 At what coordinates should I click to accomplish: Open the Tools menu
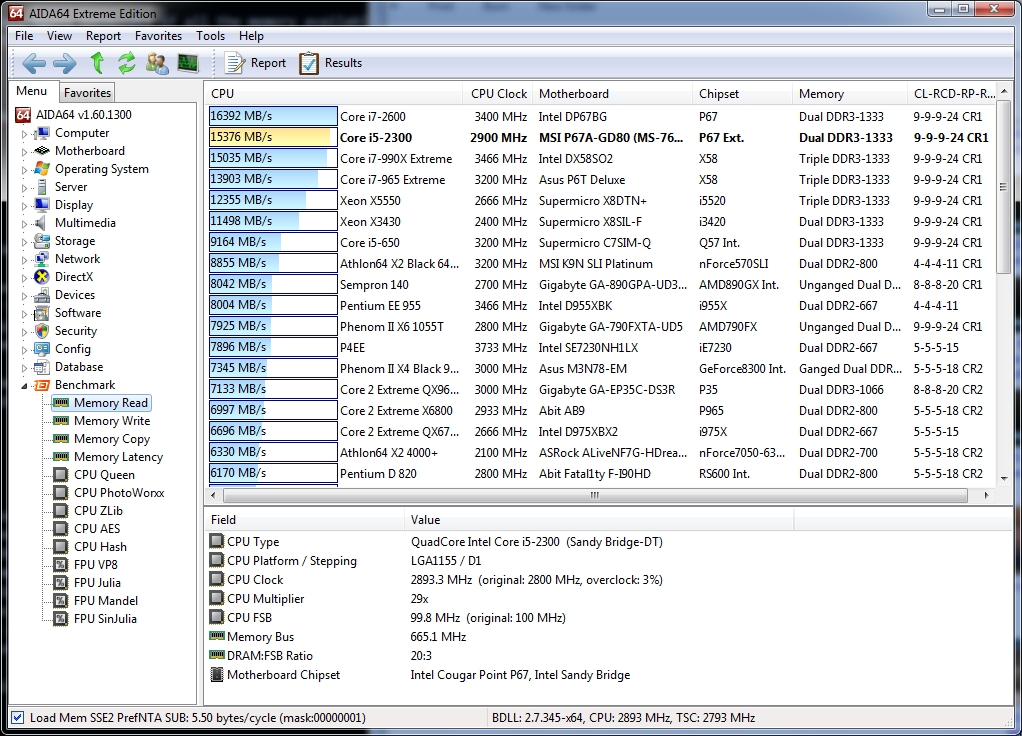tap(210, 36)
